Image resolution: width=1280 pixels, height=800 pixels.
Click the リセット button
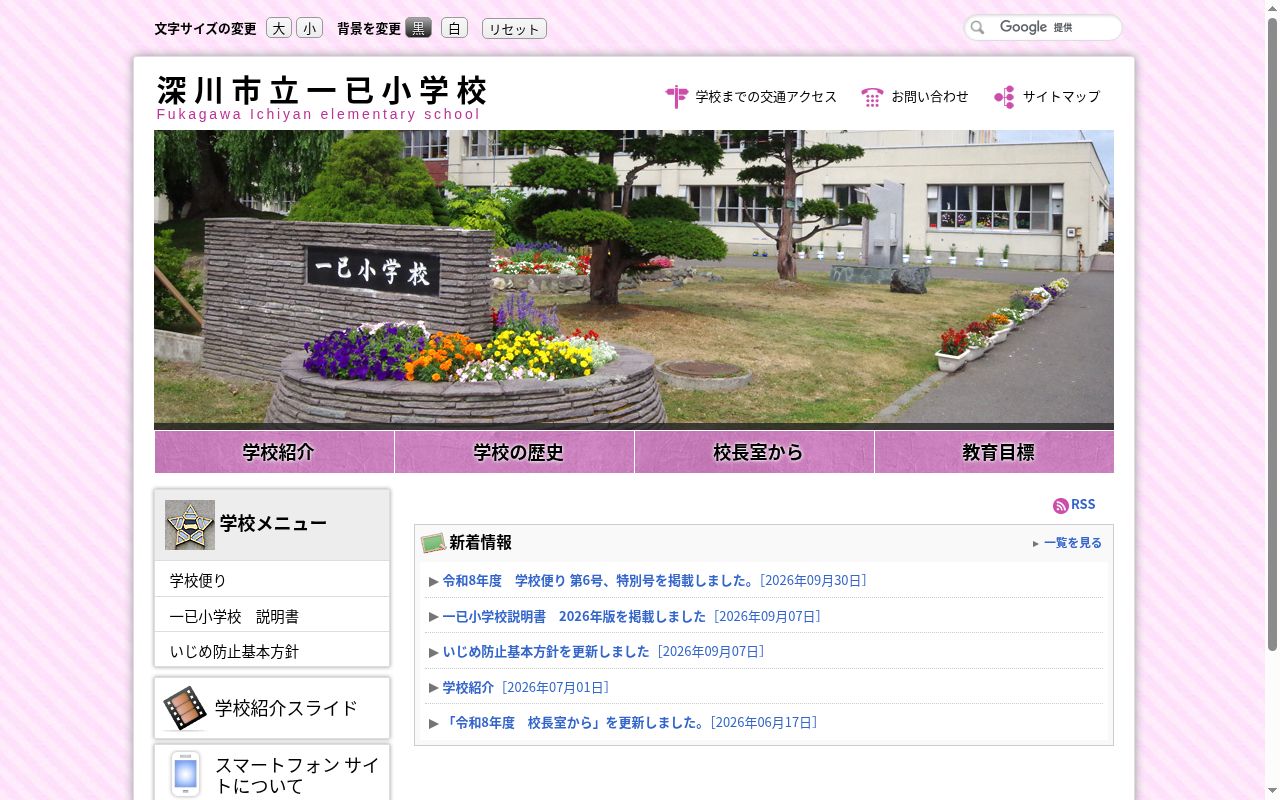click(514, 28)
